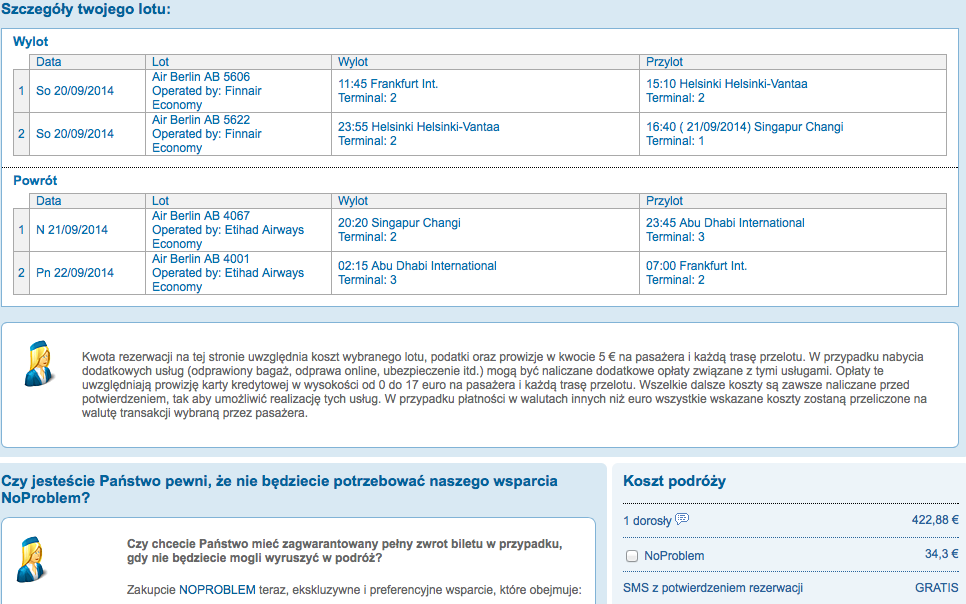The width and height of the screenshot is (966, 604).
Task: Click the Powrót section heading
Action: pos(35,181)
